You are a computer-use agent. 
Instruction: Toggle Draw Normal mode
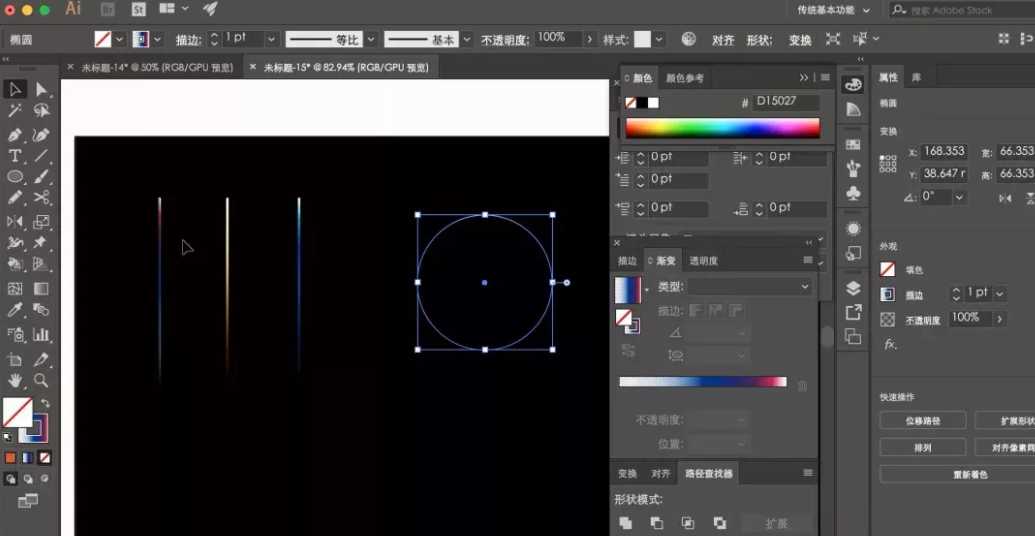tap(11, 479)
